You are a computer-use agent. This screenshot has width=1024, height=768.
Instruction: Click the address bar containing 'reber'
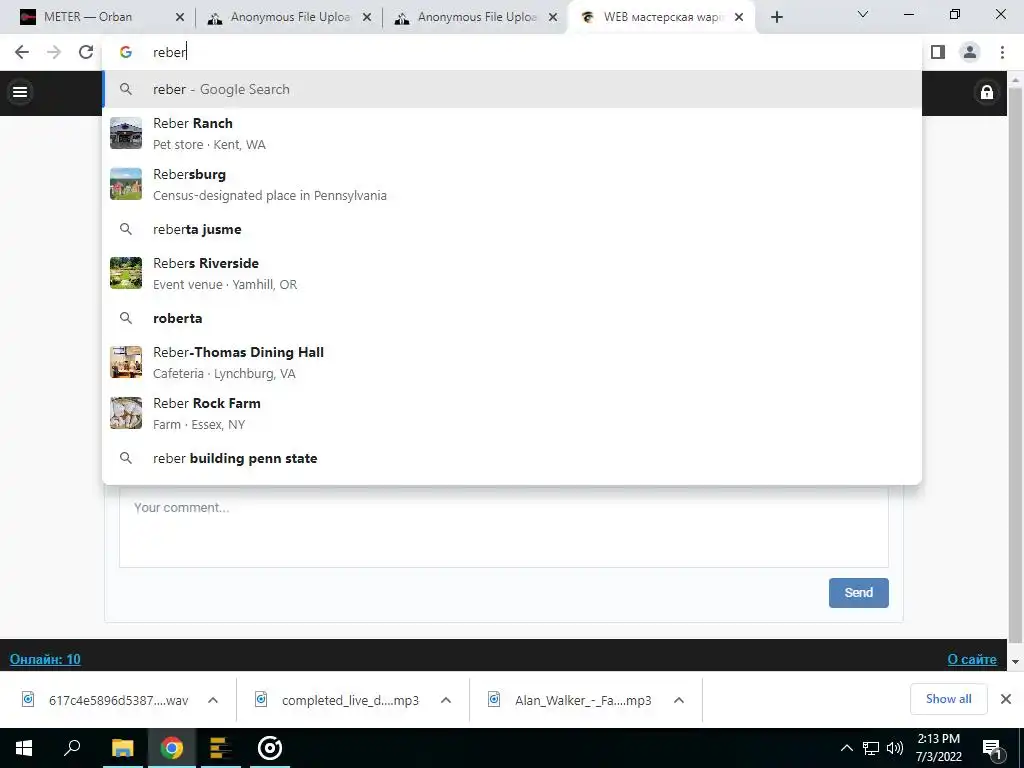(512, 52)
